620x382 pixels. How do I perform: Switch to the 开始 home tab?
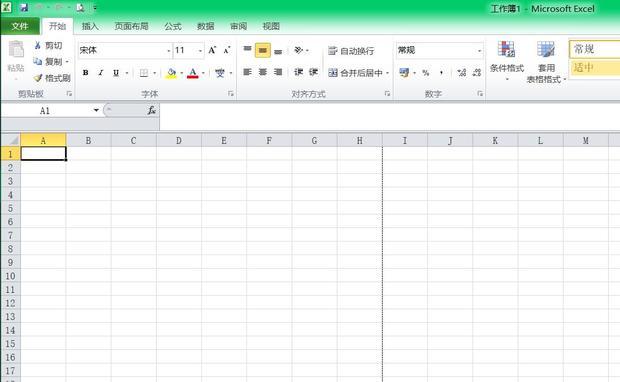pos(57,26)
